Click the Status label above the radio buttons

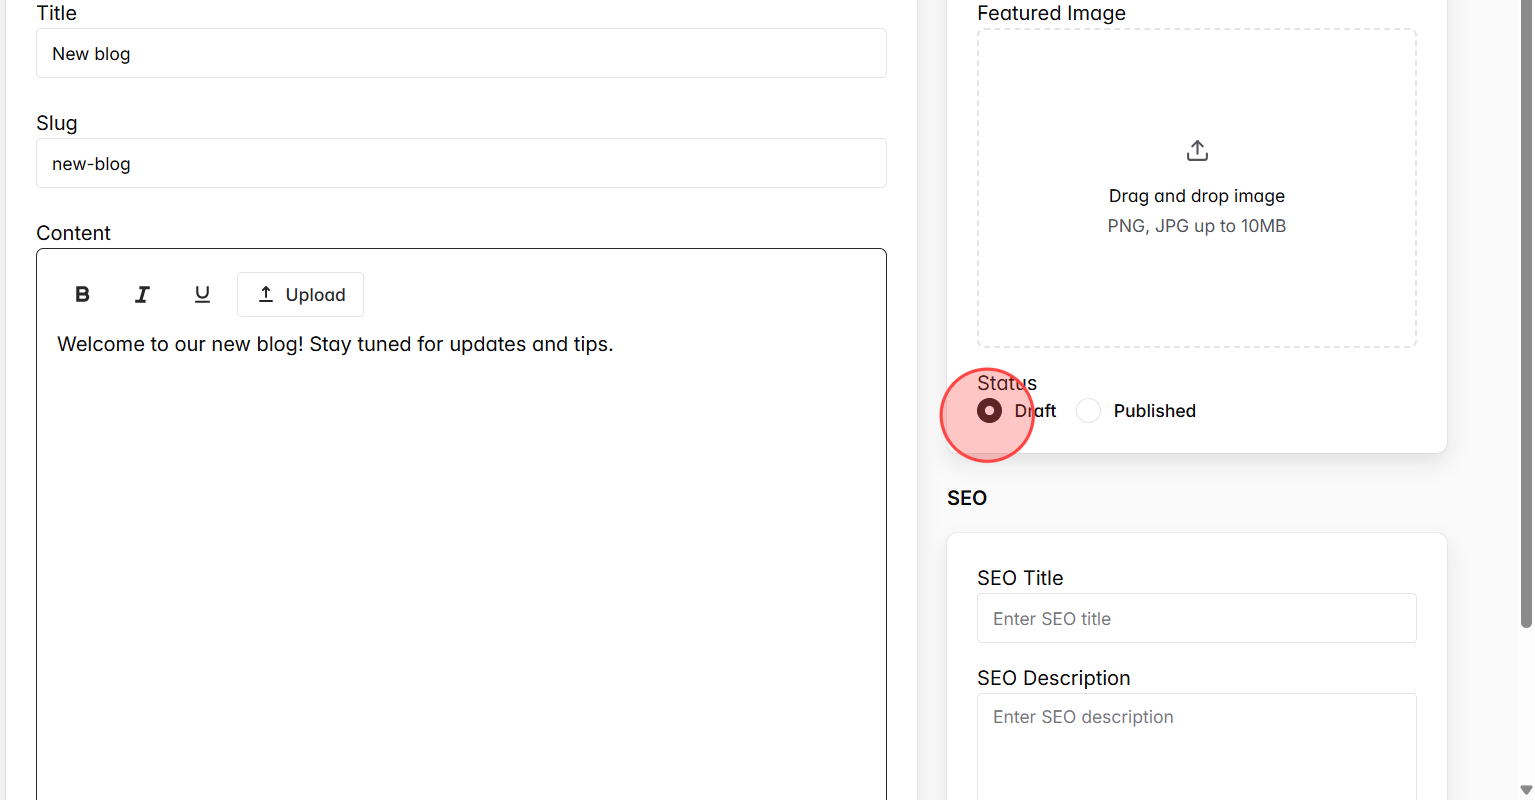coord(1006,383)
